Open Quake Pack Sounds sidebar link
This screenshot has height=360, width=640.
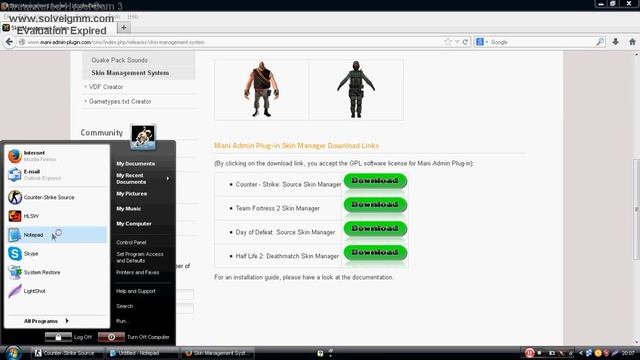(x=119, y=60)
